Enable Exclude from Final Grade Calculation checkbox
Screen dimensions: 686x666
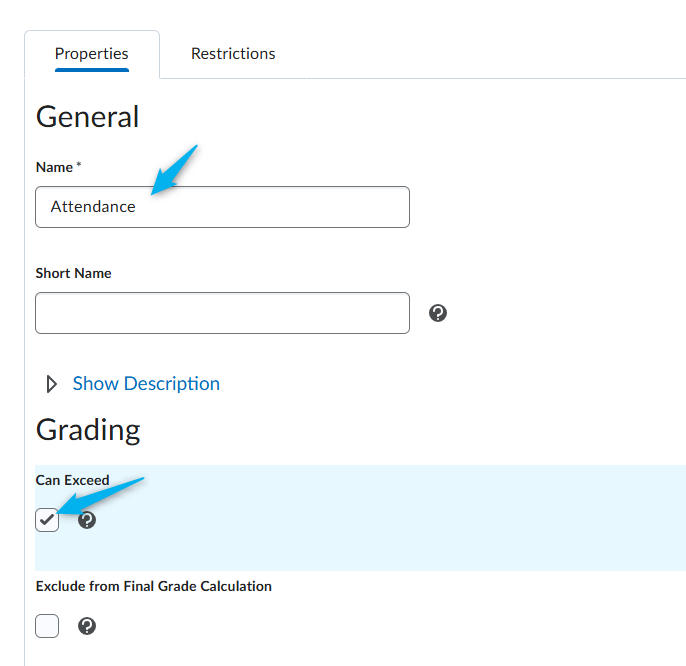click(47, 626)
